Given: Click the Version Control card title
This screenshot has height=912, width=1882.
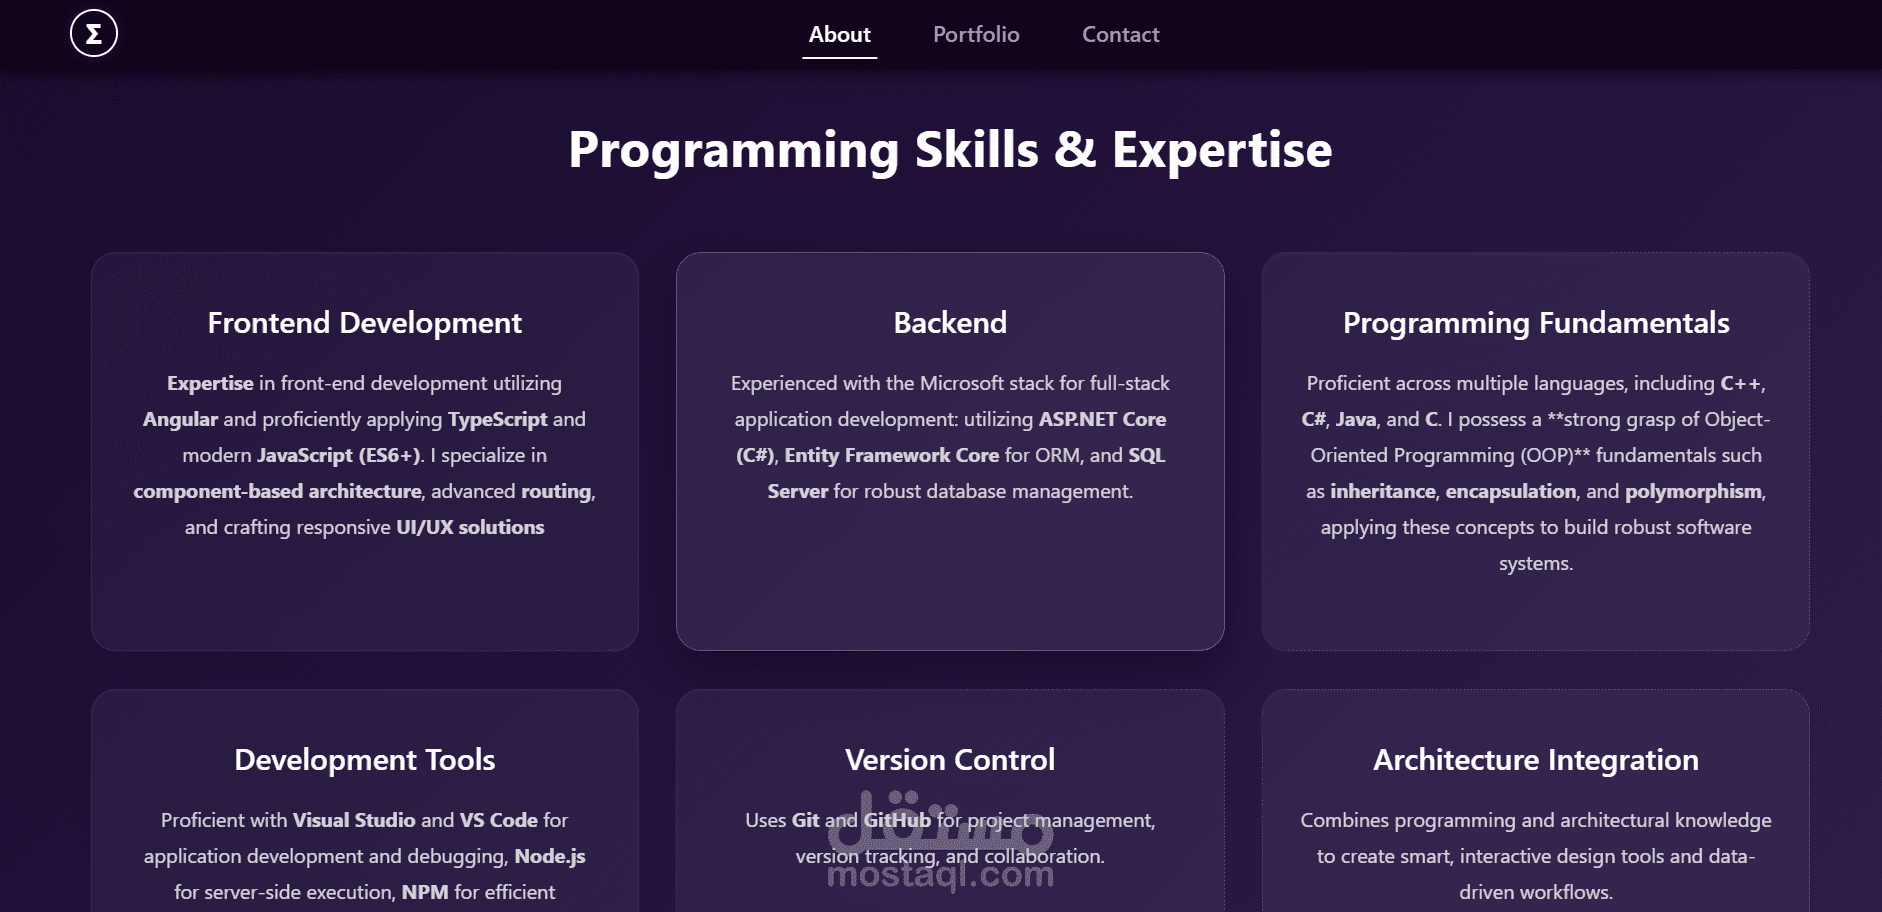Looking at the screenshot, I should [950, 760].
